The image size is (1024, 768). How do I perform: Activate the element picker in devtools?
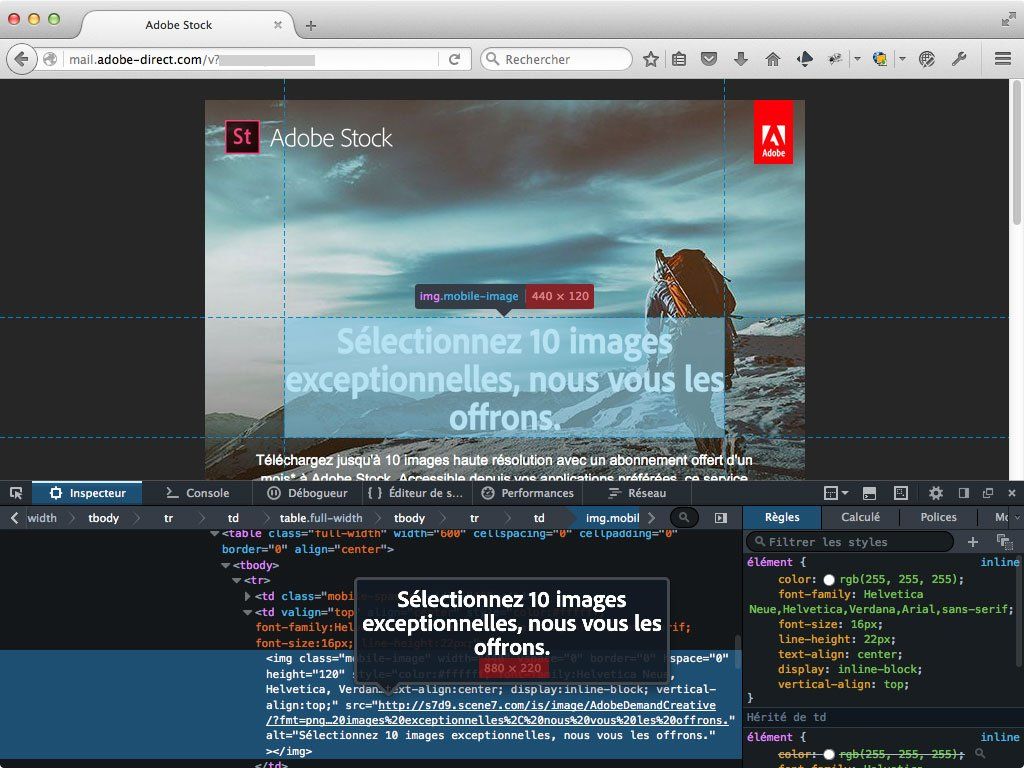pos(16,493)
